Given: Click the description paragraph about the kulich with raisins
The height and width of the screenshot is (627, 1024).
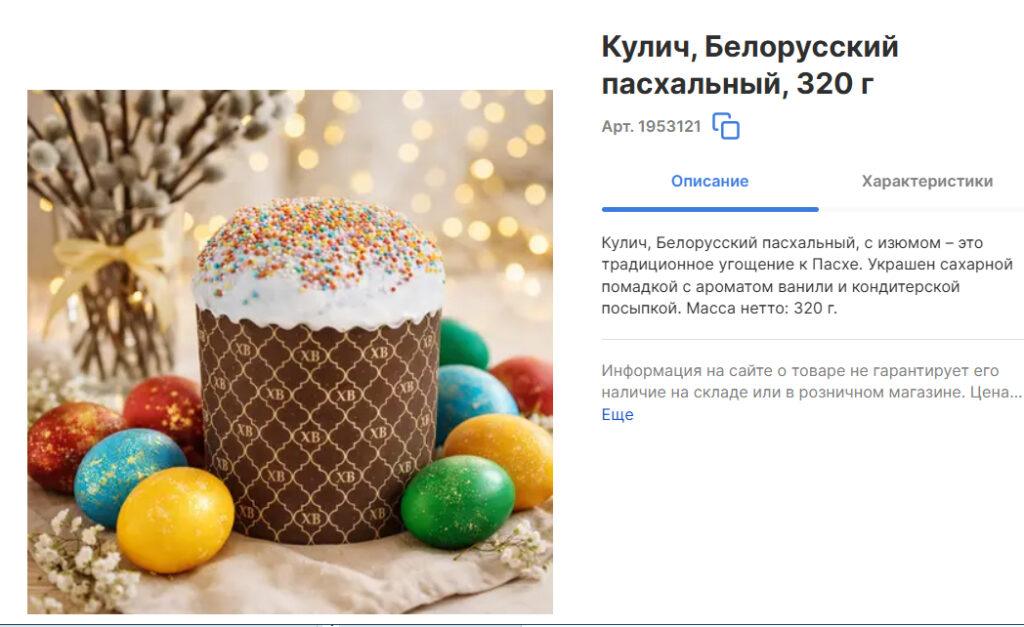Looking at the screenshot, I should pos(807,275).
